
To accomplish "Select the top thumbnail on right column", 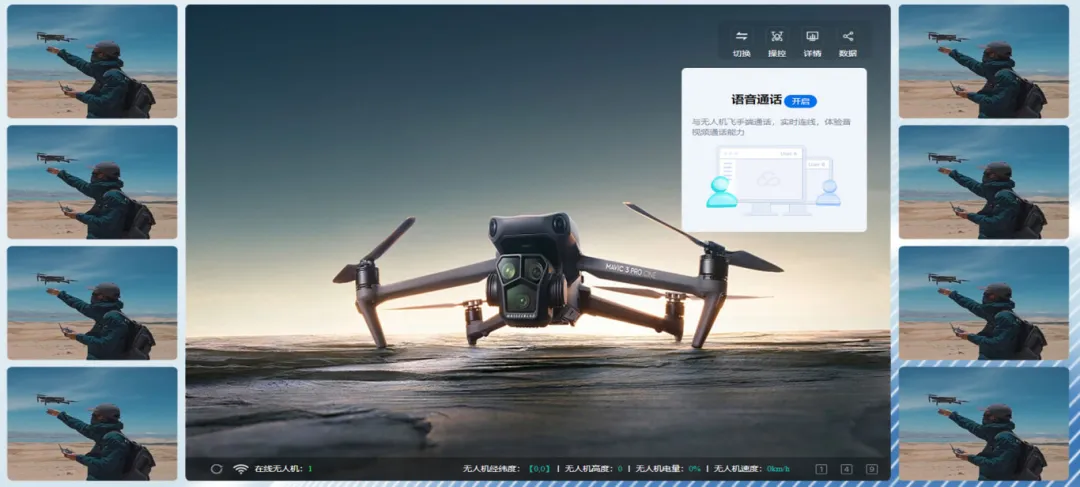I will [x=983, y=62].
